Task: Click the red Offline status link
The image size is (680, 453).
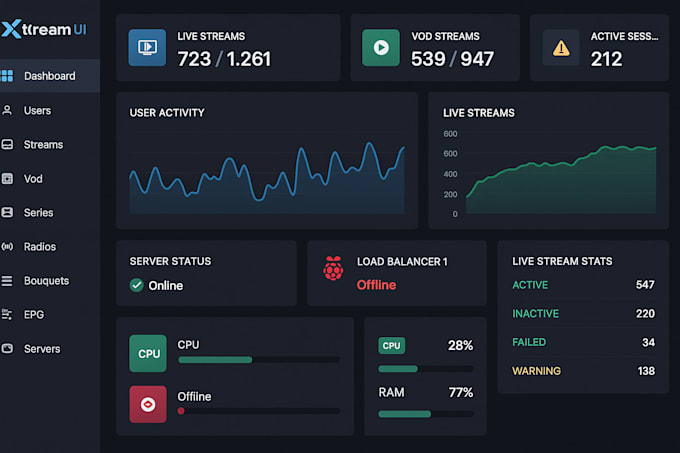Action: 376,285
